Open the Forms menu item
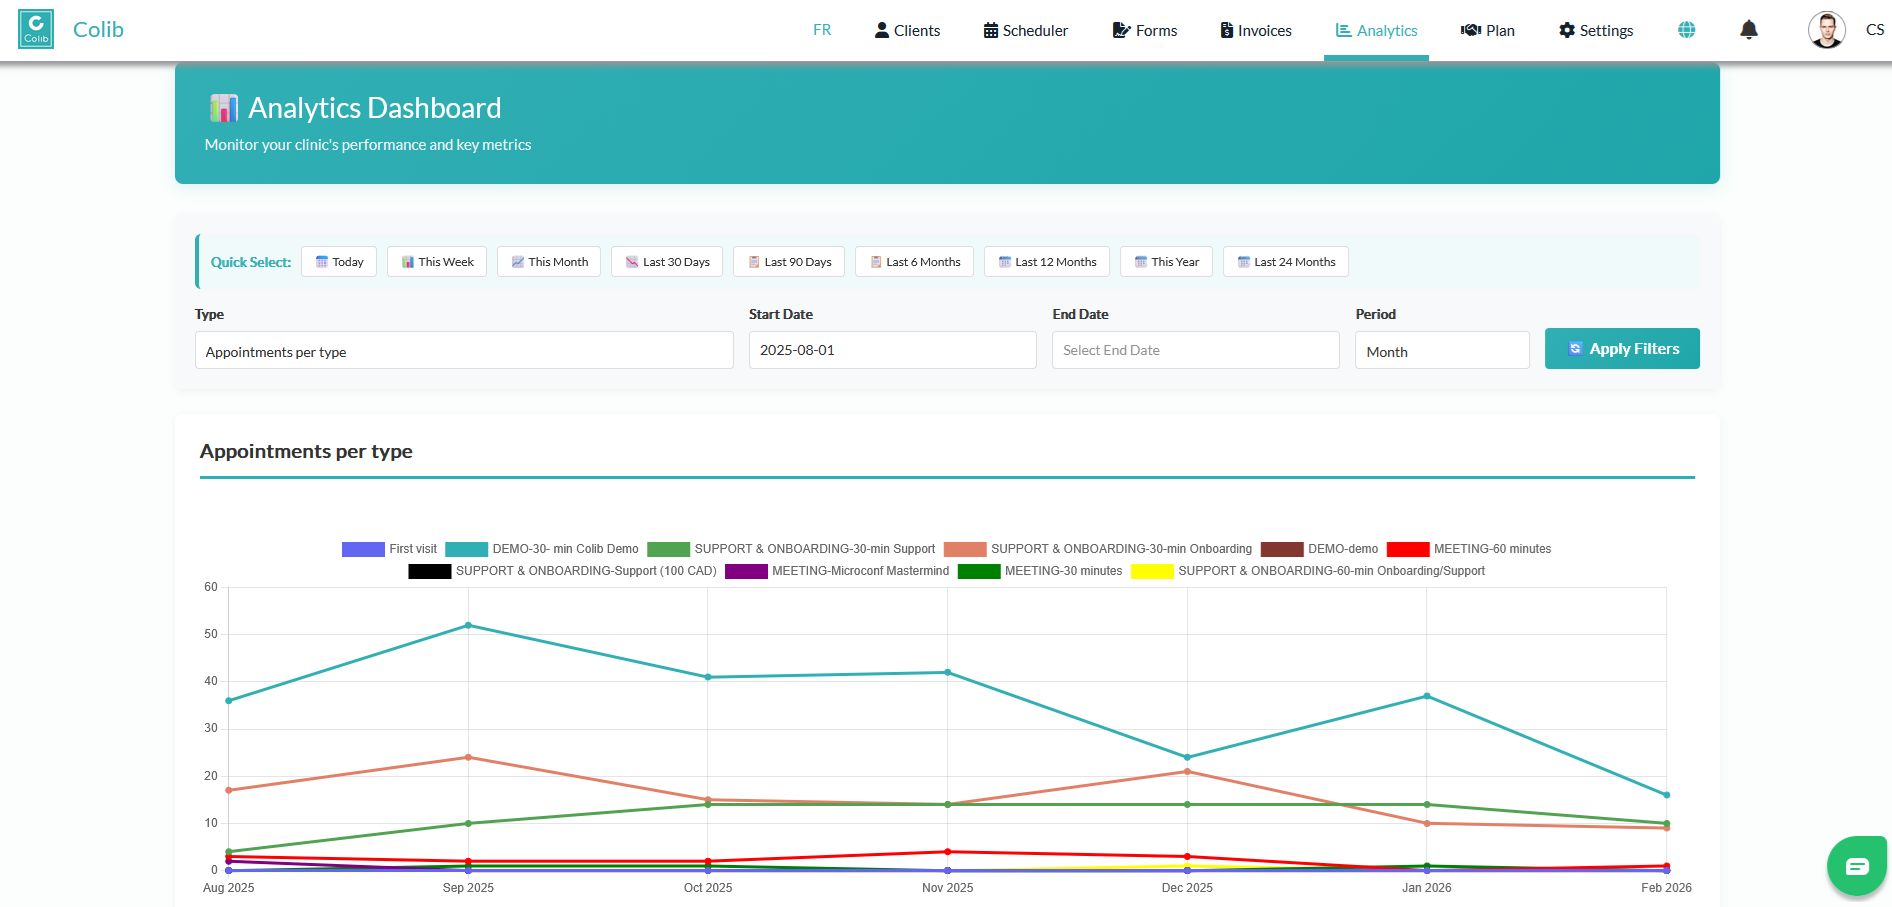This screenshot has width=1892, height=907. (x=1145, y=31)
